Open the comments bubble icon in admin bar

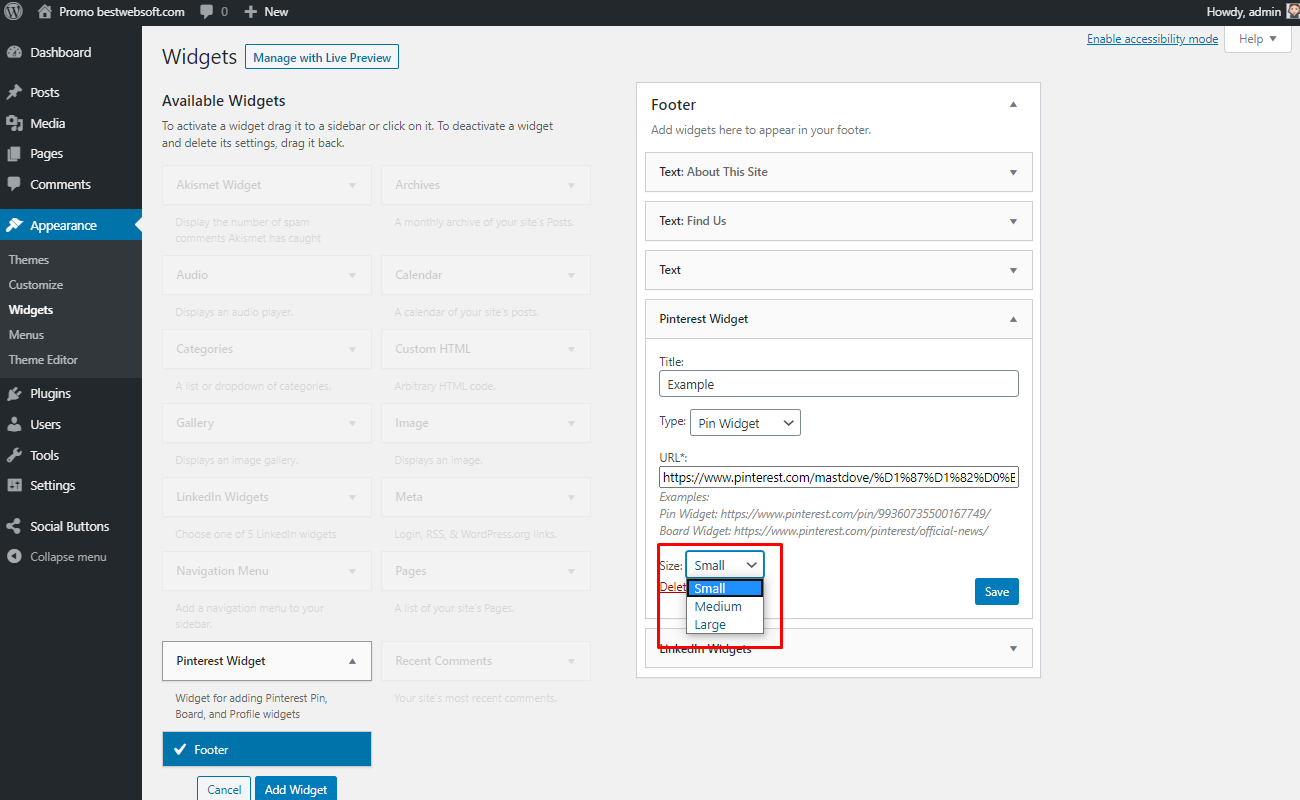coord(206,12)
